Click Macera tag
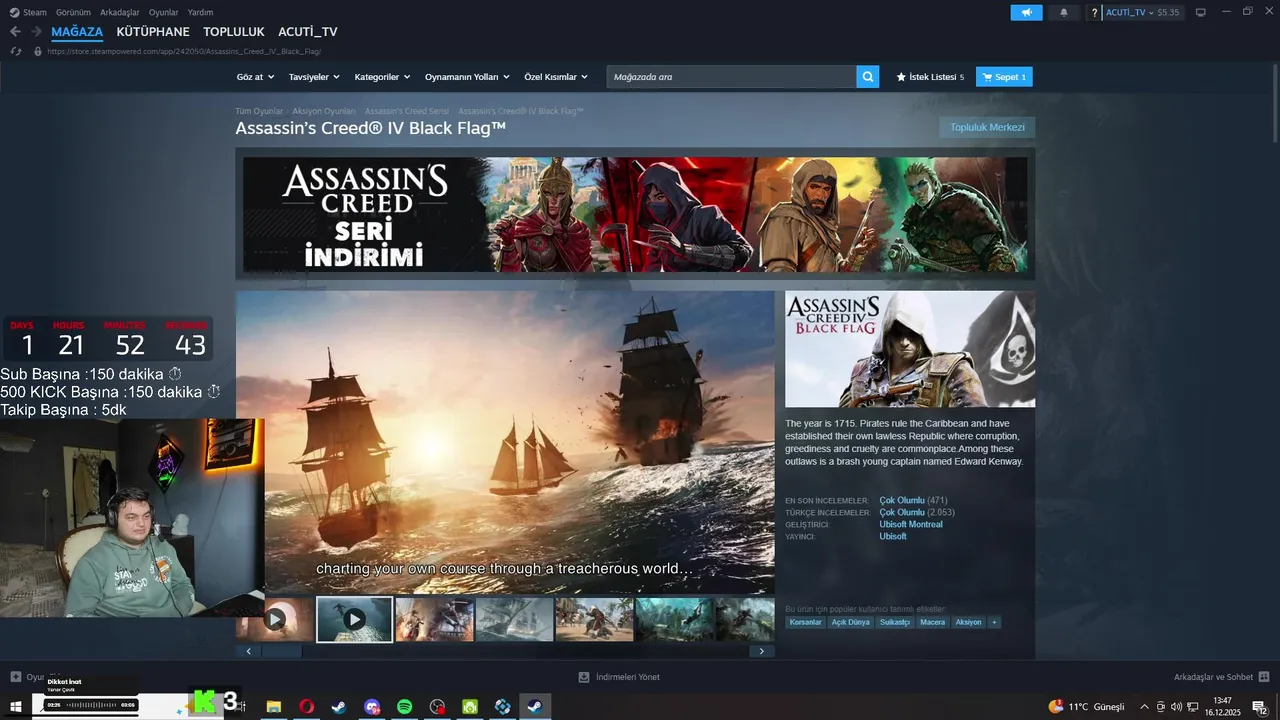Screen dimensions: 1280x720 point(932,622)
